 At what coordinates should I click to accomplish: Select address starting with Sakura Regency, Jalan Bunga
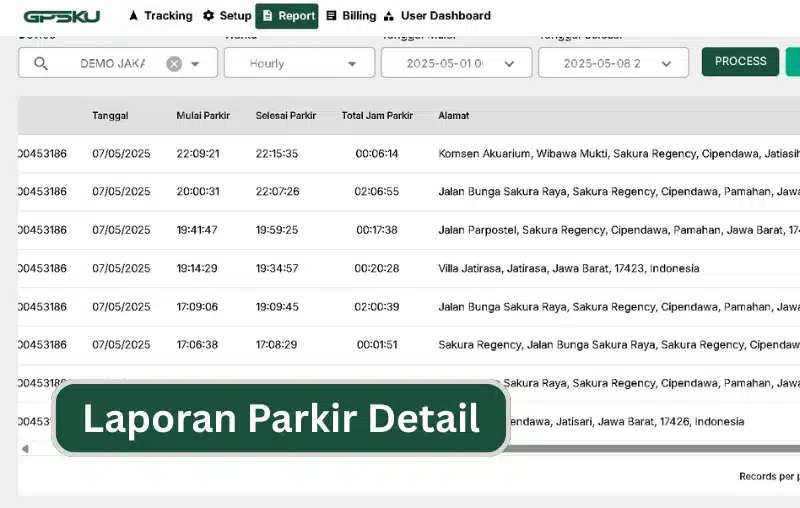click(x=619, y=345)
